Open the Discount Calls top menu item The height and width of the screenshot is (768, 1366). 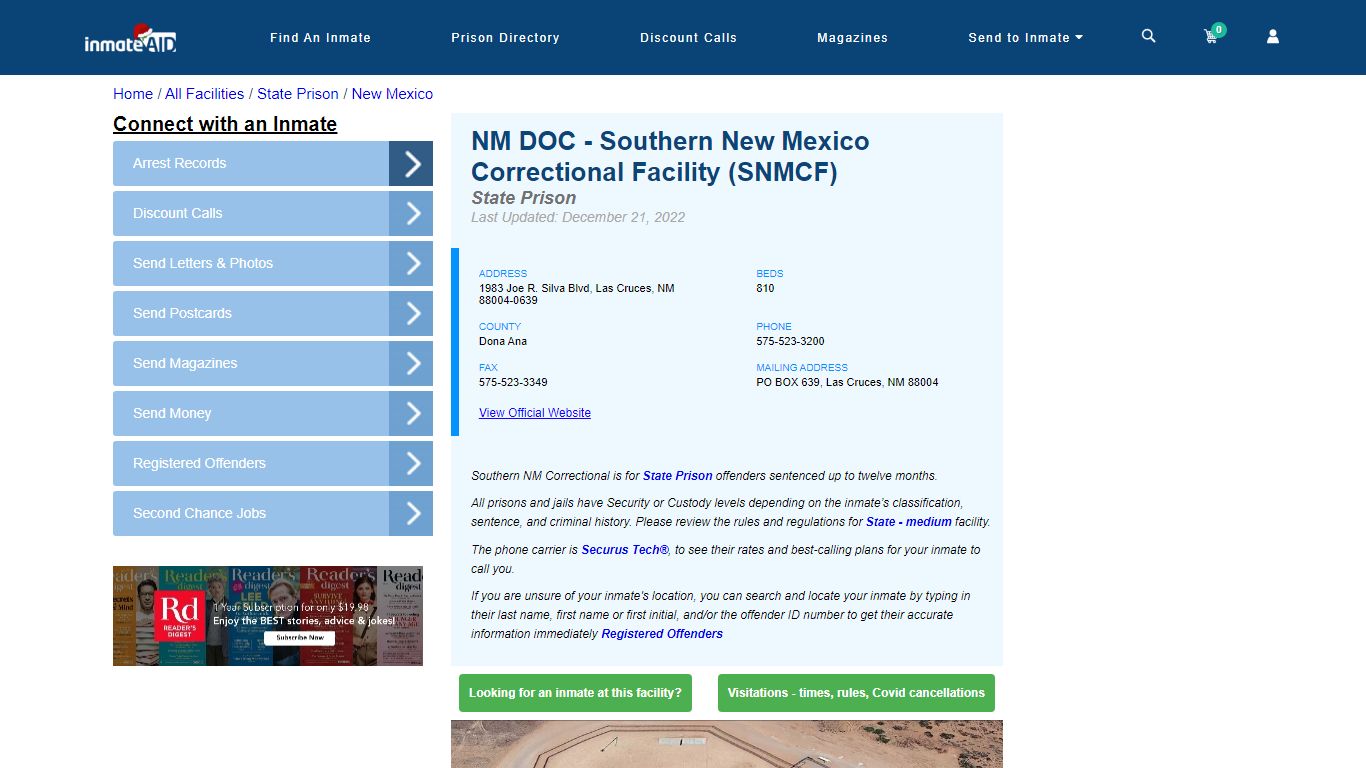point(688,38)
